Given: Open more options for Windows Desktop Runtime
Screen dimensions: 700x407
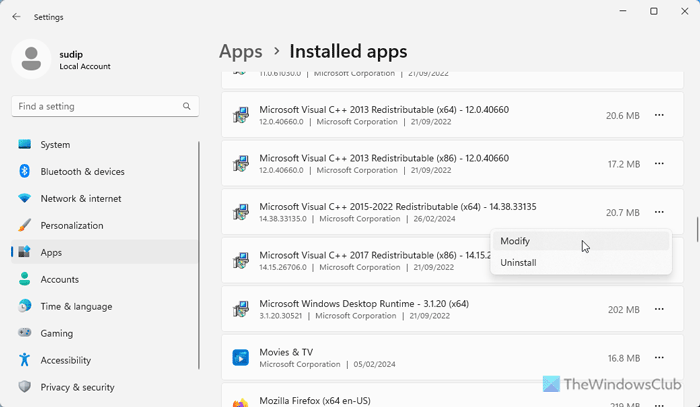Looking at the screenshot, I should click(x=659, y=309).
